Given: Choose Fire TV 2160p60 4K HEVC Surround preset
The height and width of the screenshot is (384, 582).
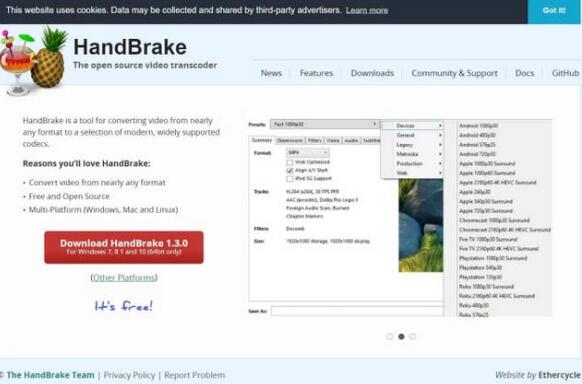Looking at the screenshot, I should pyautogui.click(x=498, y=249).
